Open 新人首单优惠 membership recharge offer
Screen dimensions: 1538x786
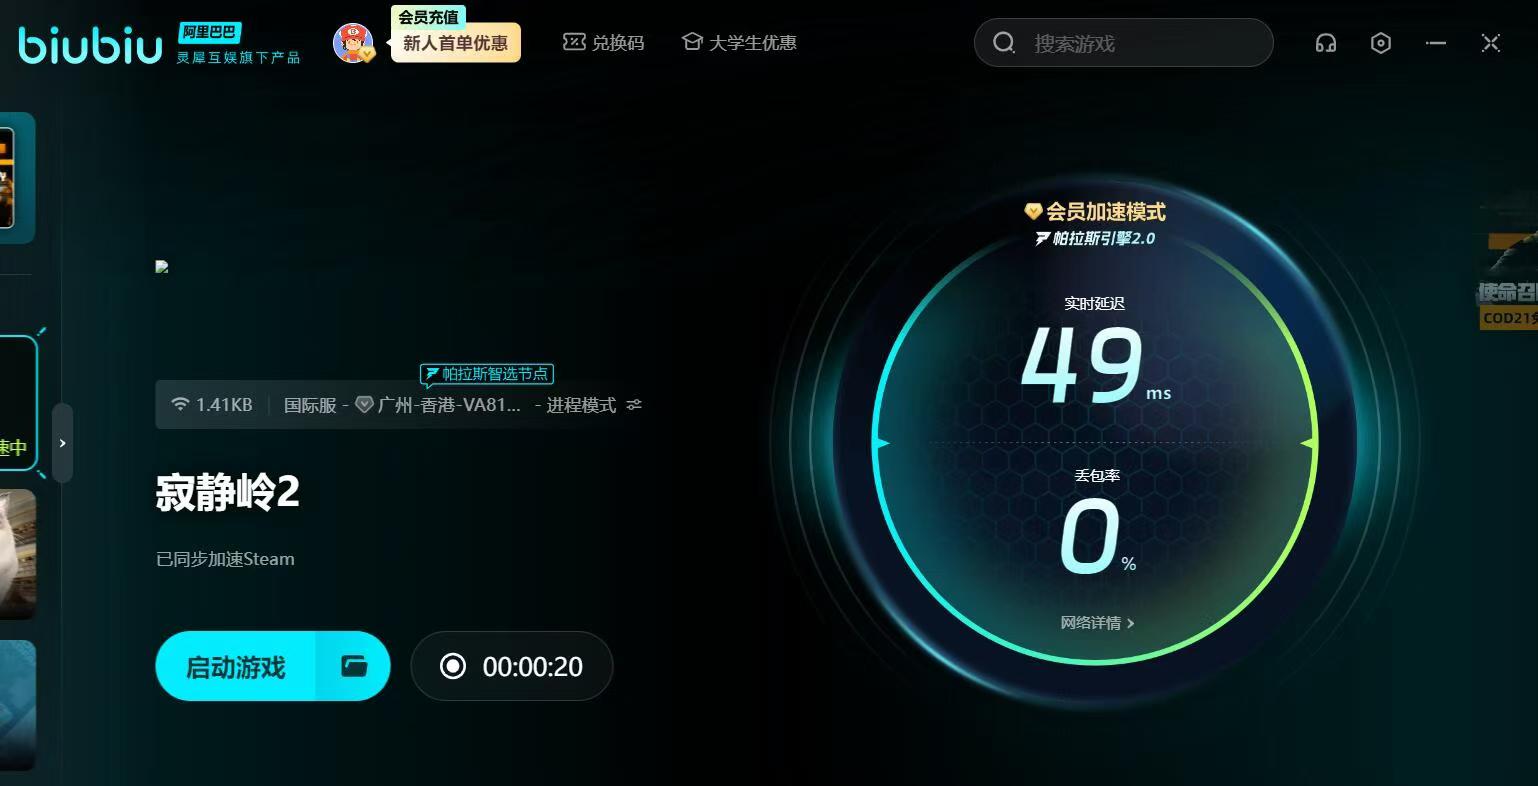pyautogui.click(x=455, y=43)
